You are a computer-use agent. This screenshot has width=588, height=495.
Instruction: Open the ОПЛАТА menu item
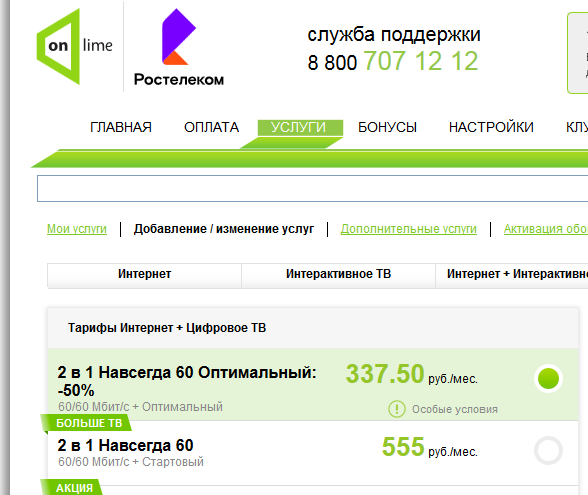[212, 128]
